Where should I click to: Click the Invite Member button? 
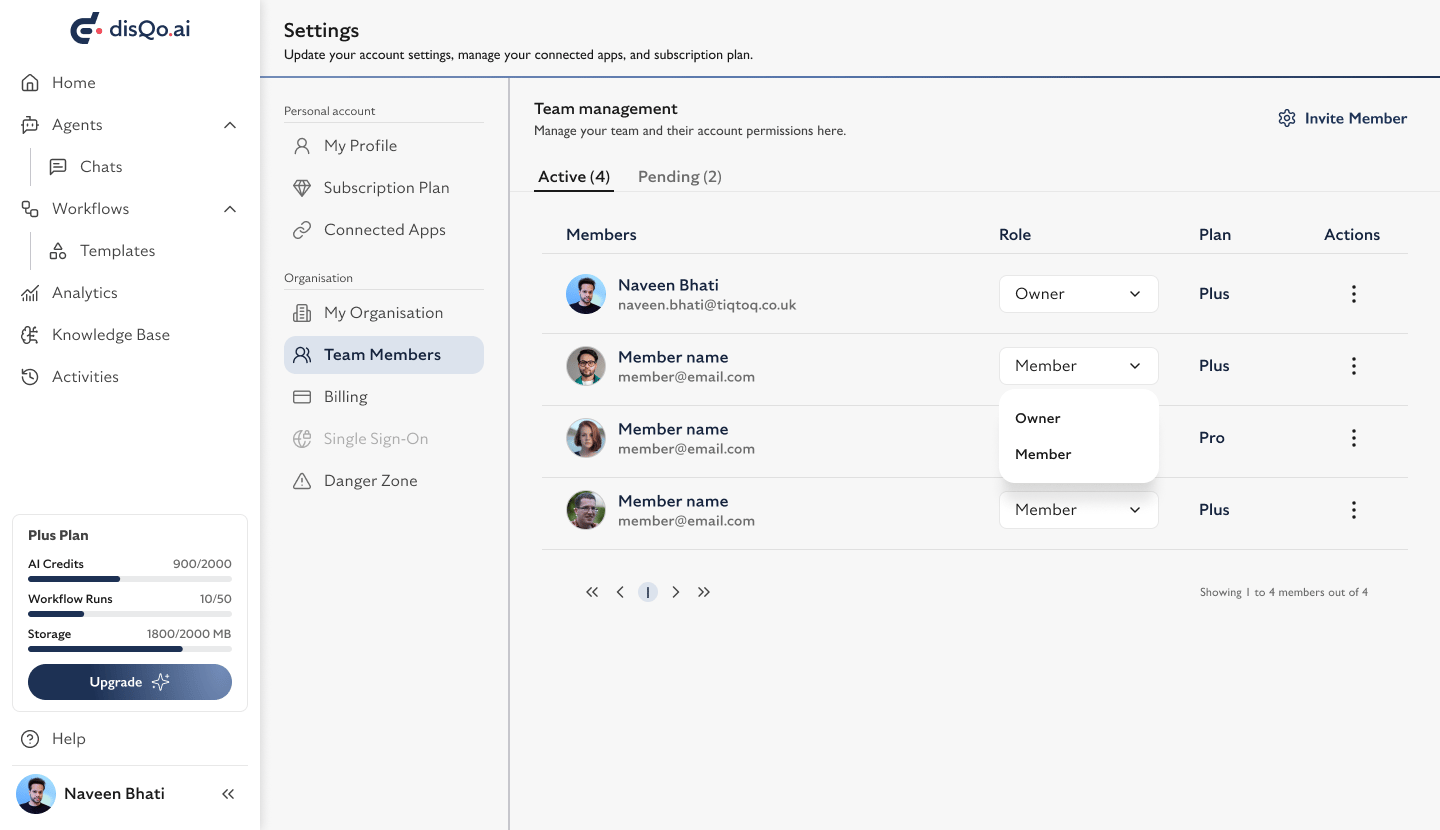tap(1343, 118)
